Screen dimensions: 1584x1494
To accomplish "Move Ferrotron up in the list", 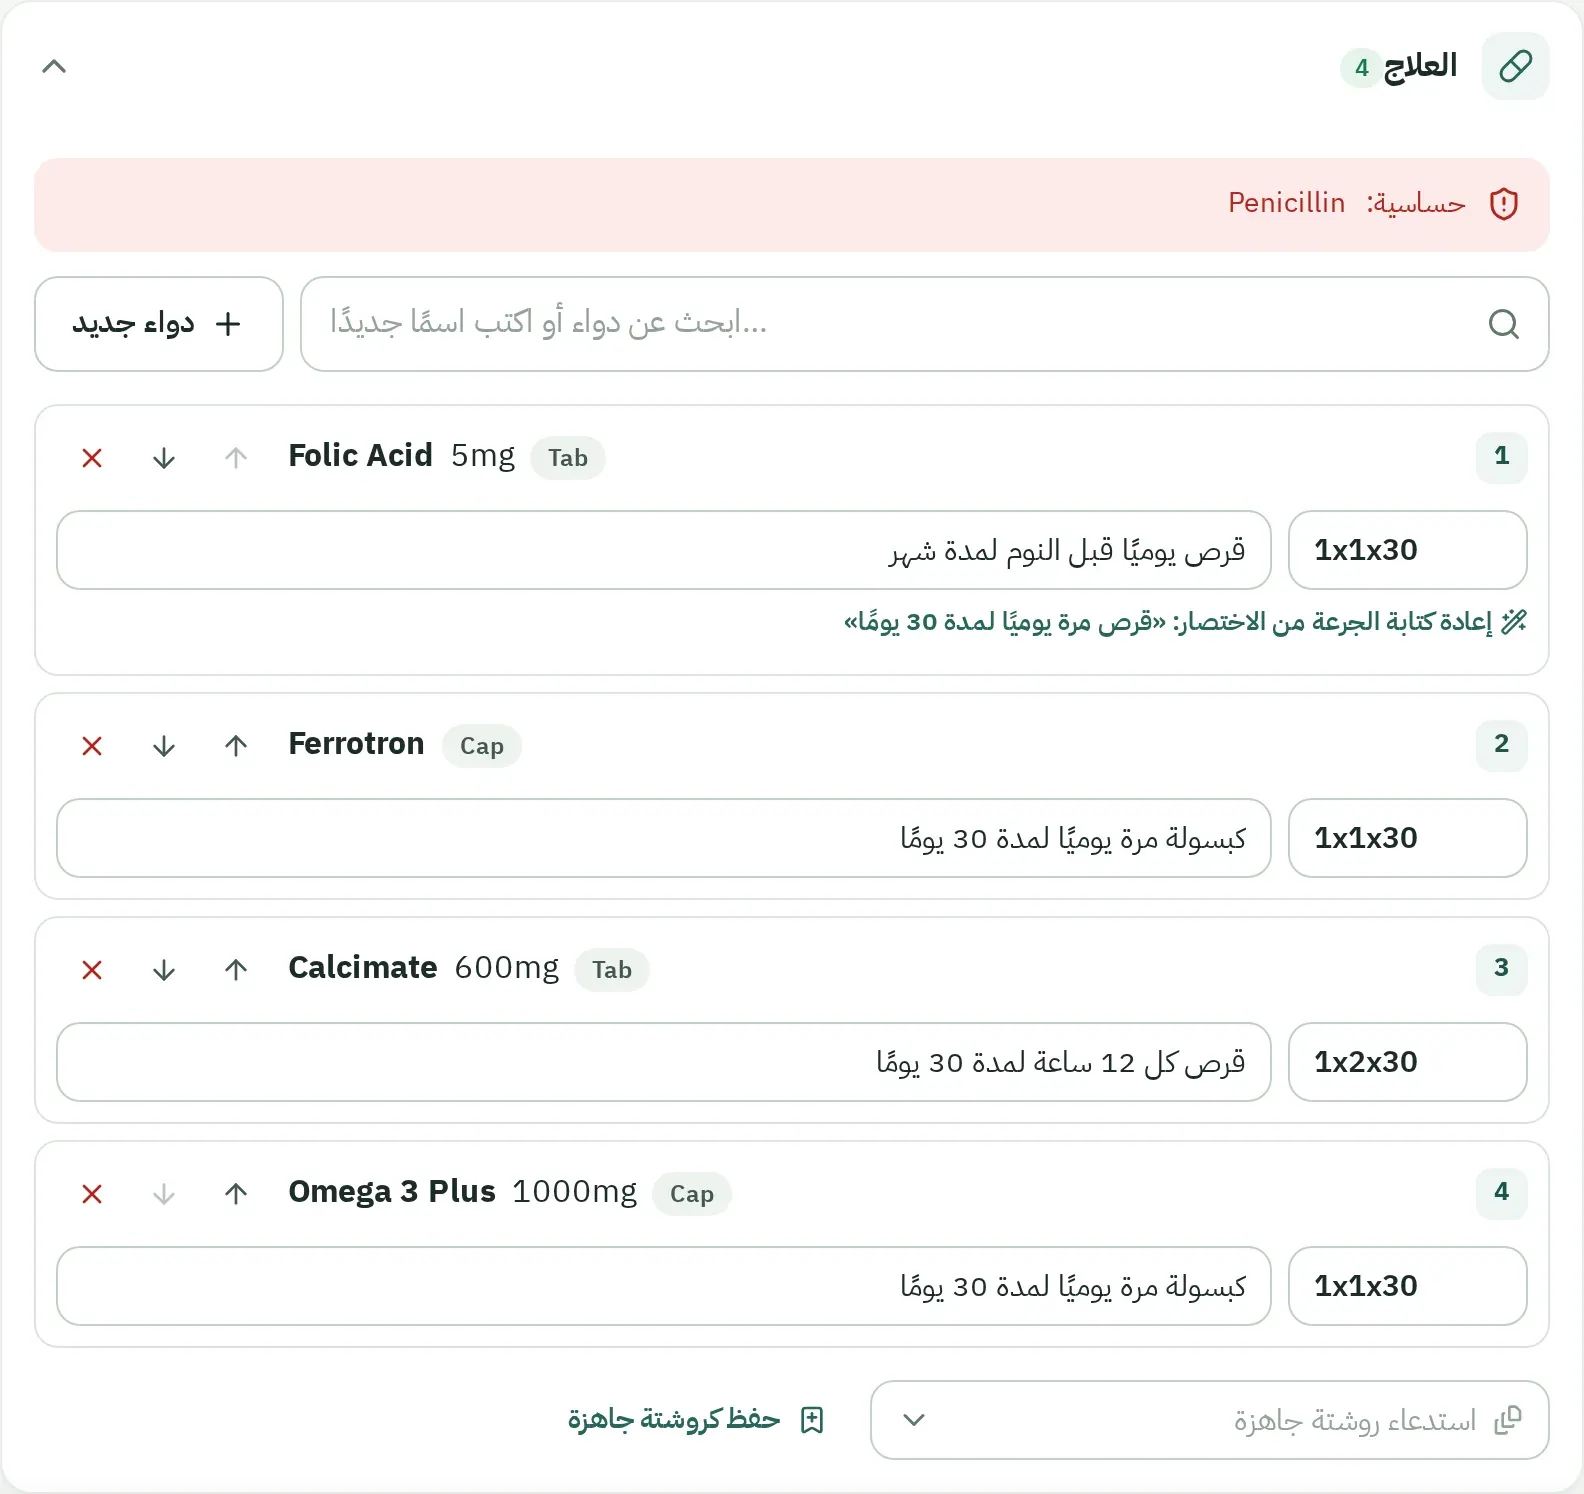I will [x=236, y=746].
